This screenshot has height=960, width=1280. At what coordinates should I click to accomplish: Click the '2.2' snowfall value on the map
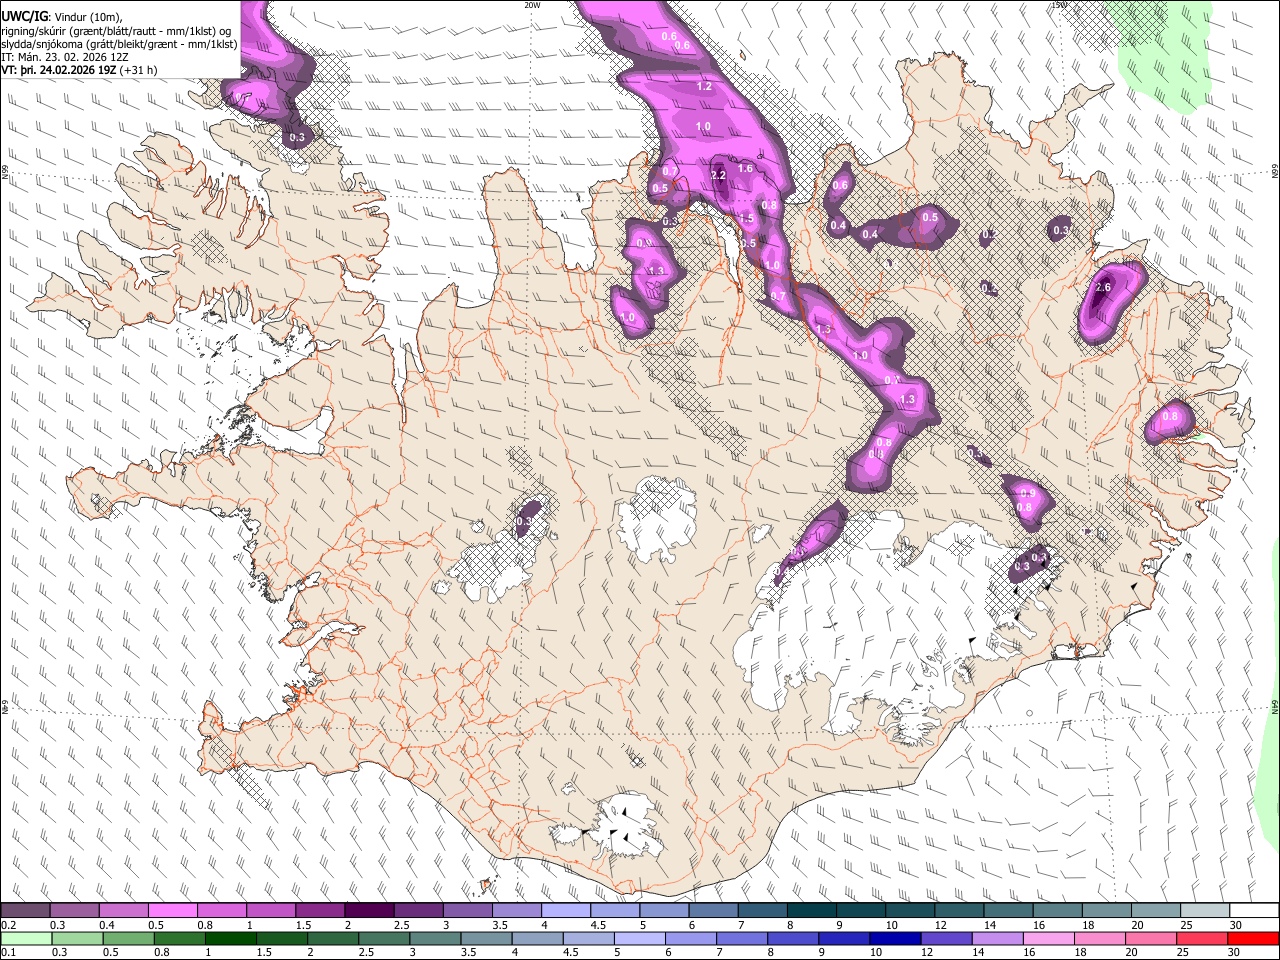pyautogui.click(x=718, y=175)
